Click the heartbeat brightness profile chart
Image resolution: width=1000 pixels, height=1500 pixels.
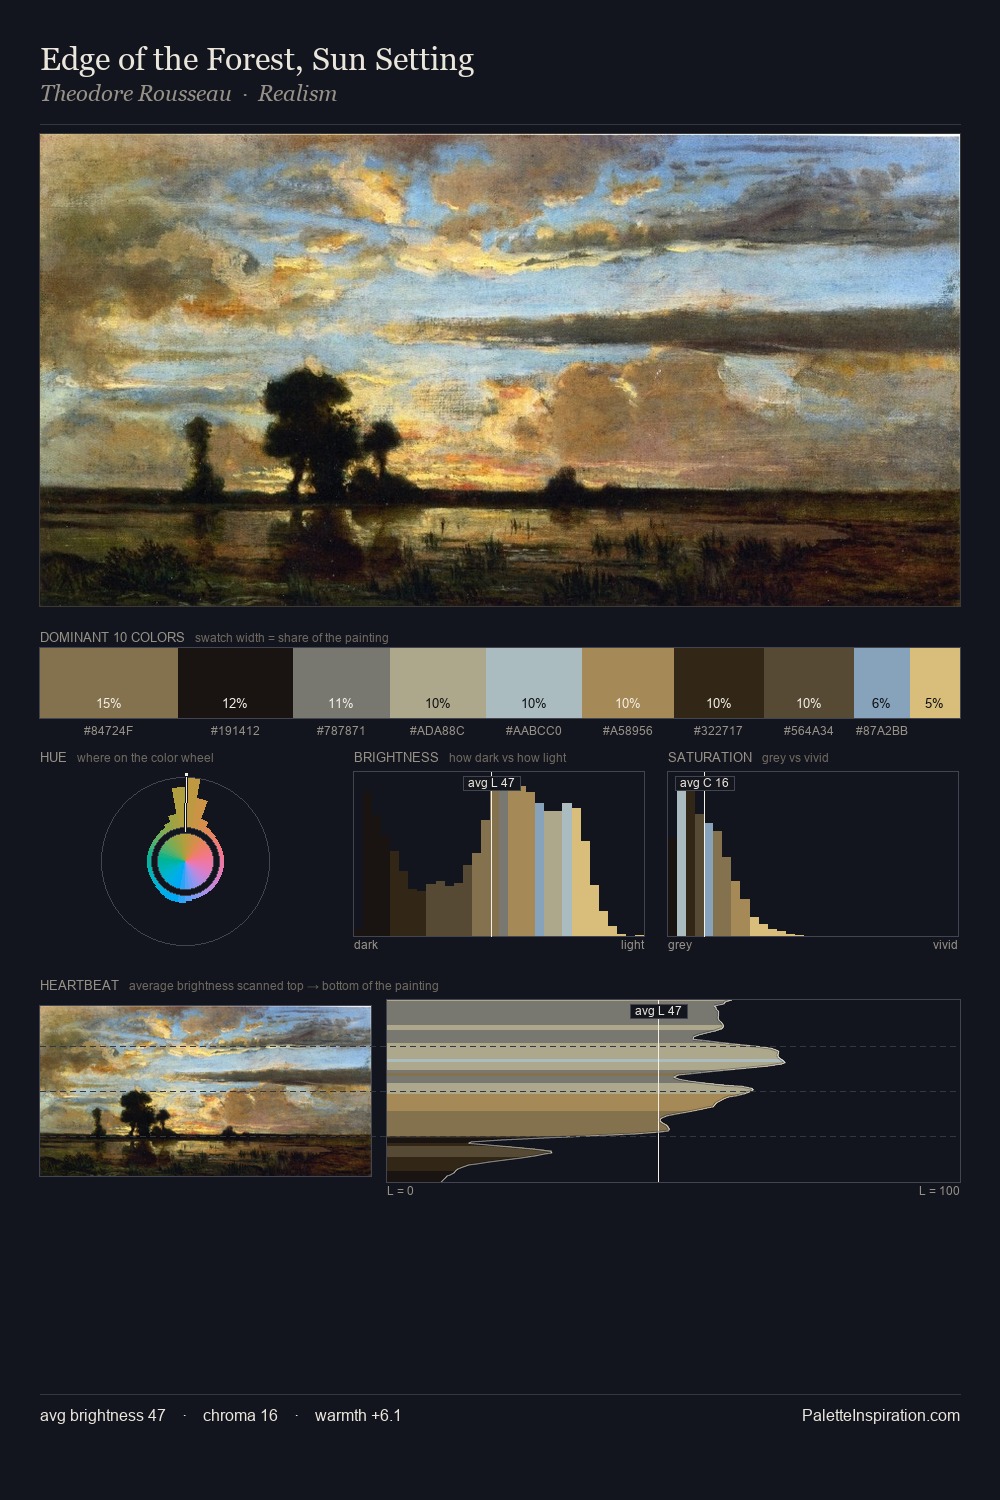coord(673,1091)
